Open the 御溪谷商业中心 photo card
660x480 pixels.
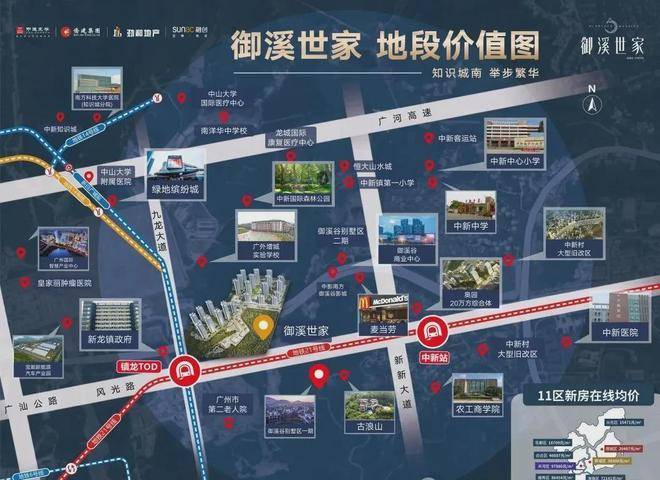(x=407, y=239)
